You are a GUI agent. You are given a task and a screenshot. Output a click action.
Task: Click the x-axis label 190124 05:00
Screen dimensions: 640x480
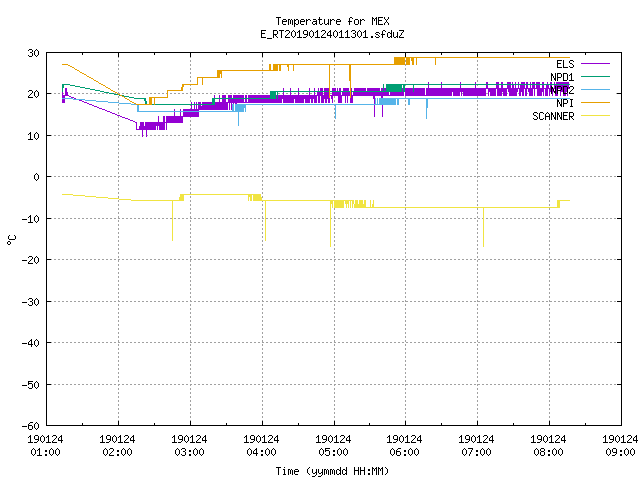click(x=333, y=446)
